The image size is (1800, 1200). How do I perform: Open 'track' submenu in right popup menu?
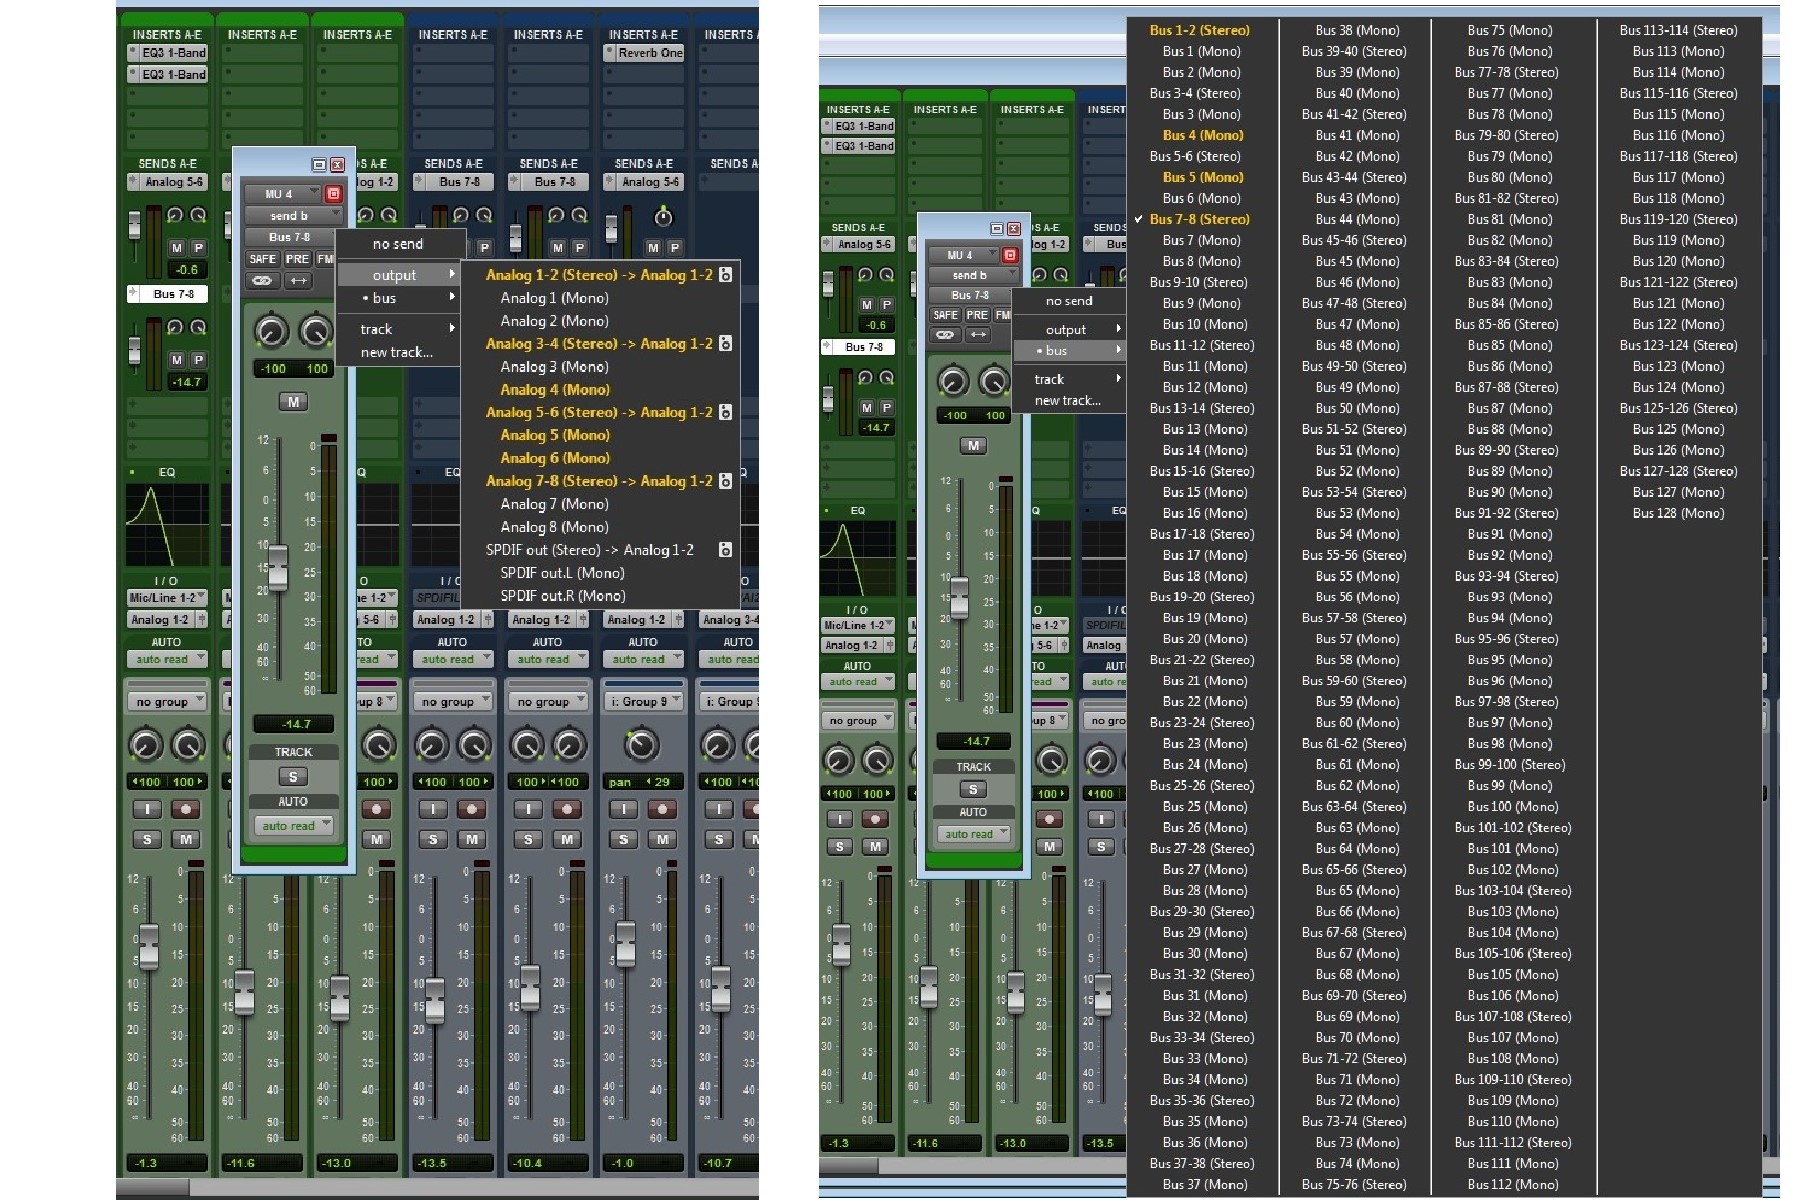click(x=1069, y=379)
